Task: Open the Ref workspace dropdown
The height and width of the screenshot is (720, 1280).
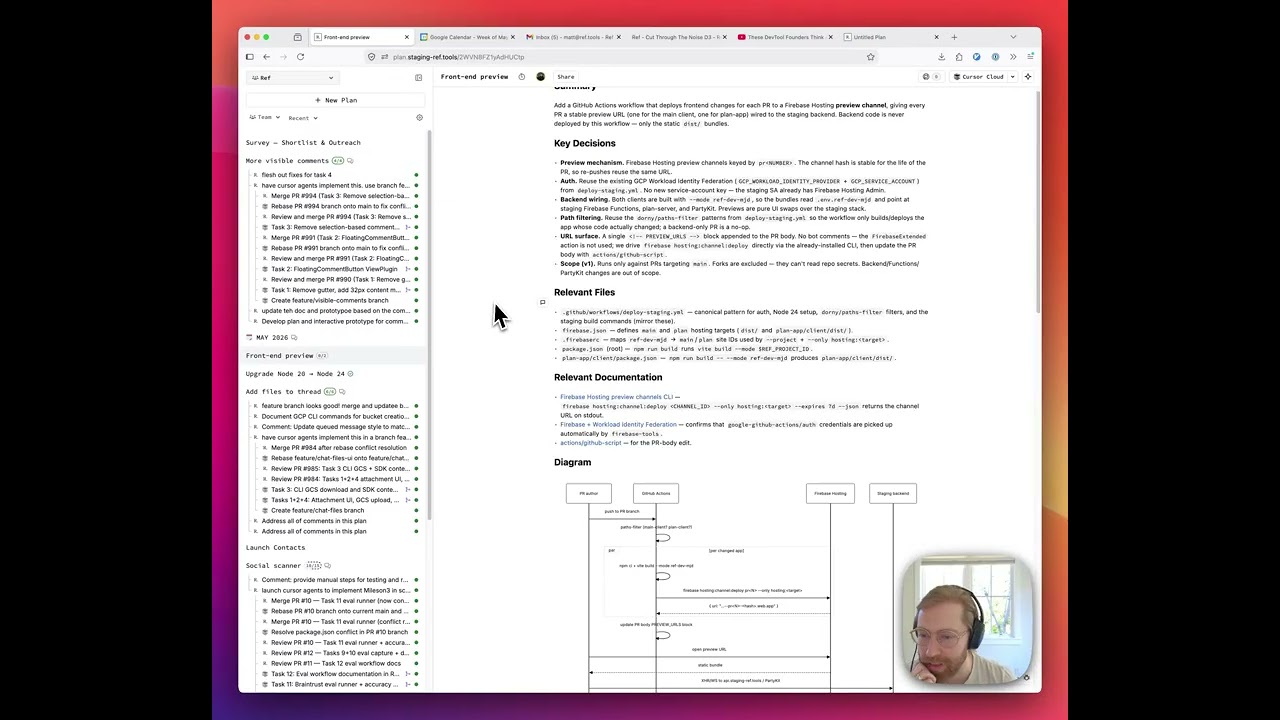Action: point(292,78)
